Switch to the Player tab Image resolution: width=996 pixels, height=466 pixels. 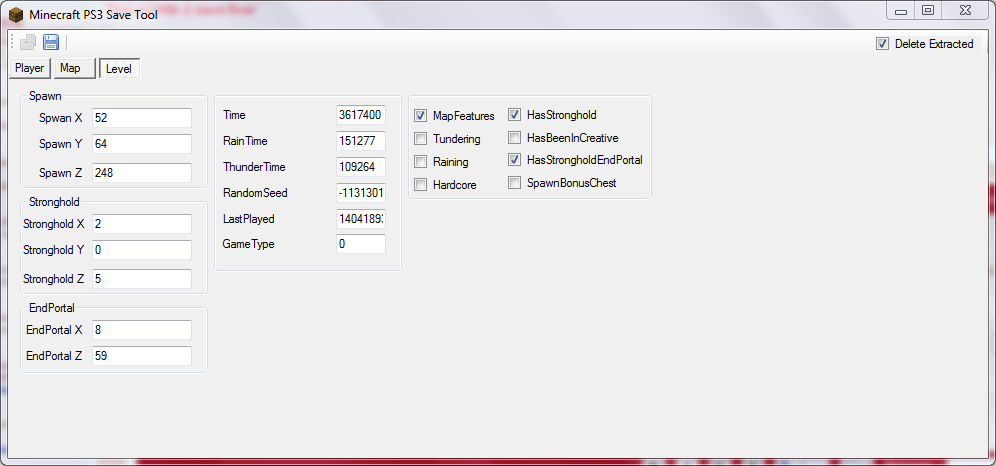(x=30, y=68)
